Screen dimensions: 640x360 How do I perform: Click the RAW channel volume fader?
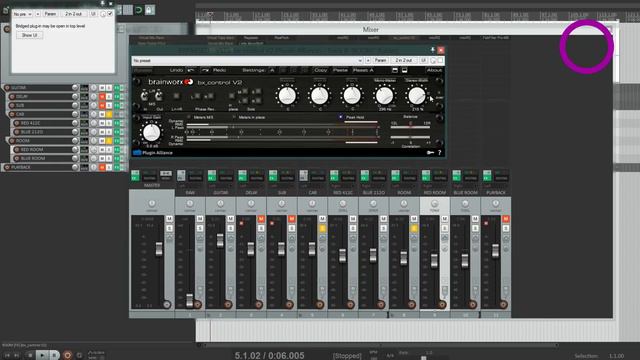coord(189,300)
